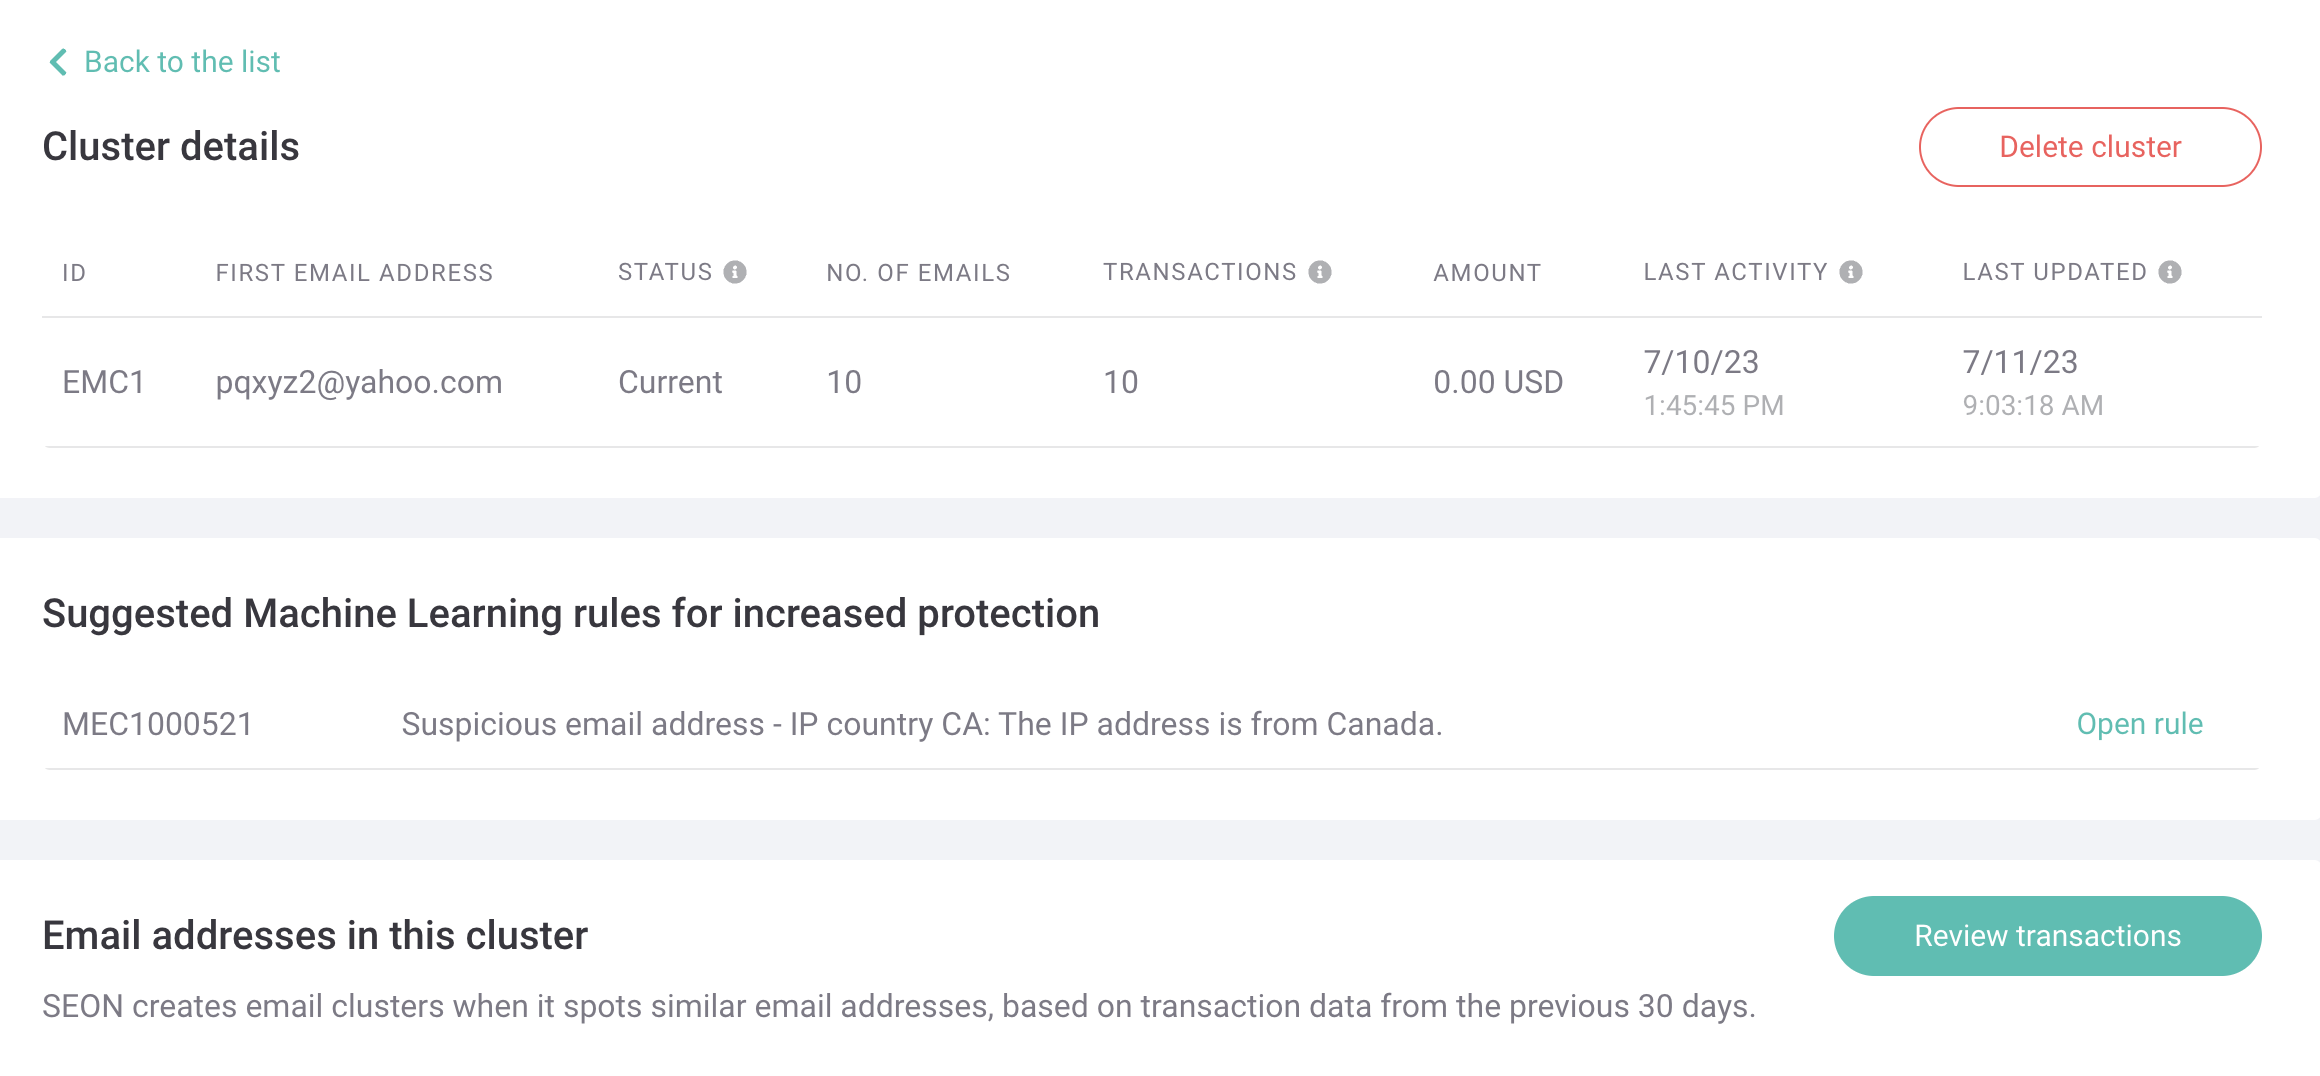2320x1076 pixels.
Task: Review transactions for this cluster
Action: tap(2047, 936)
